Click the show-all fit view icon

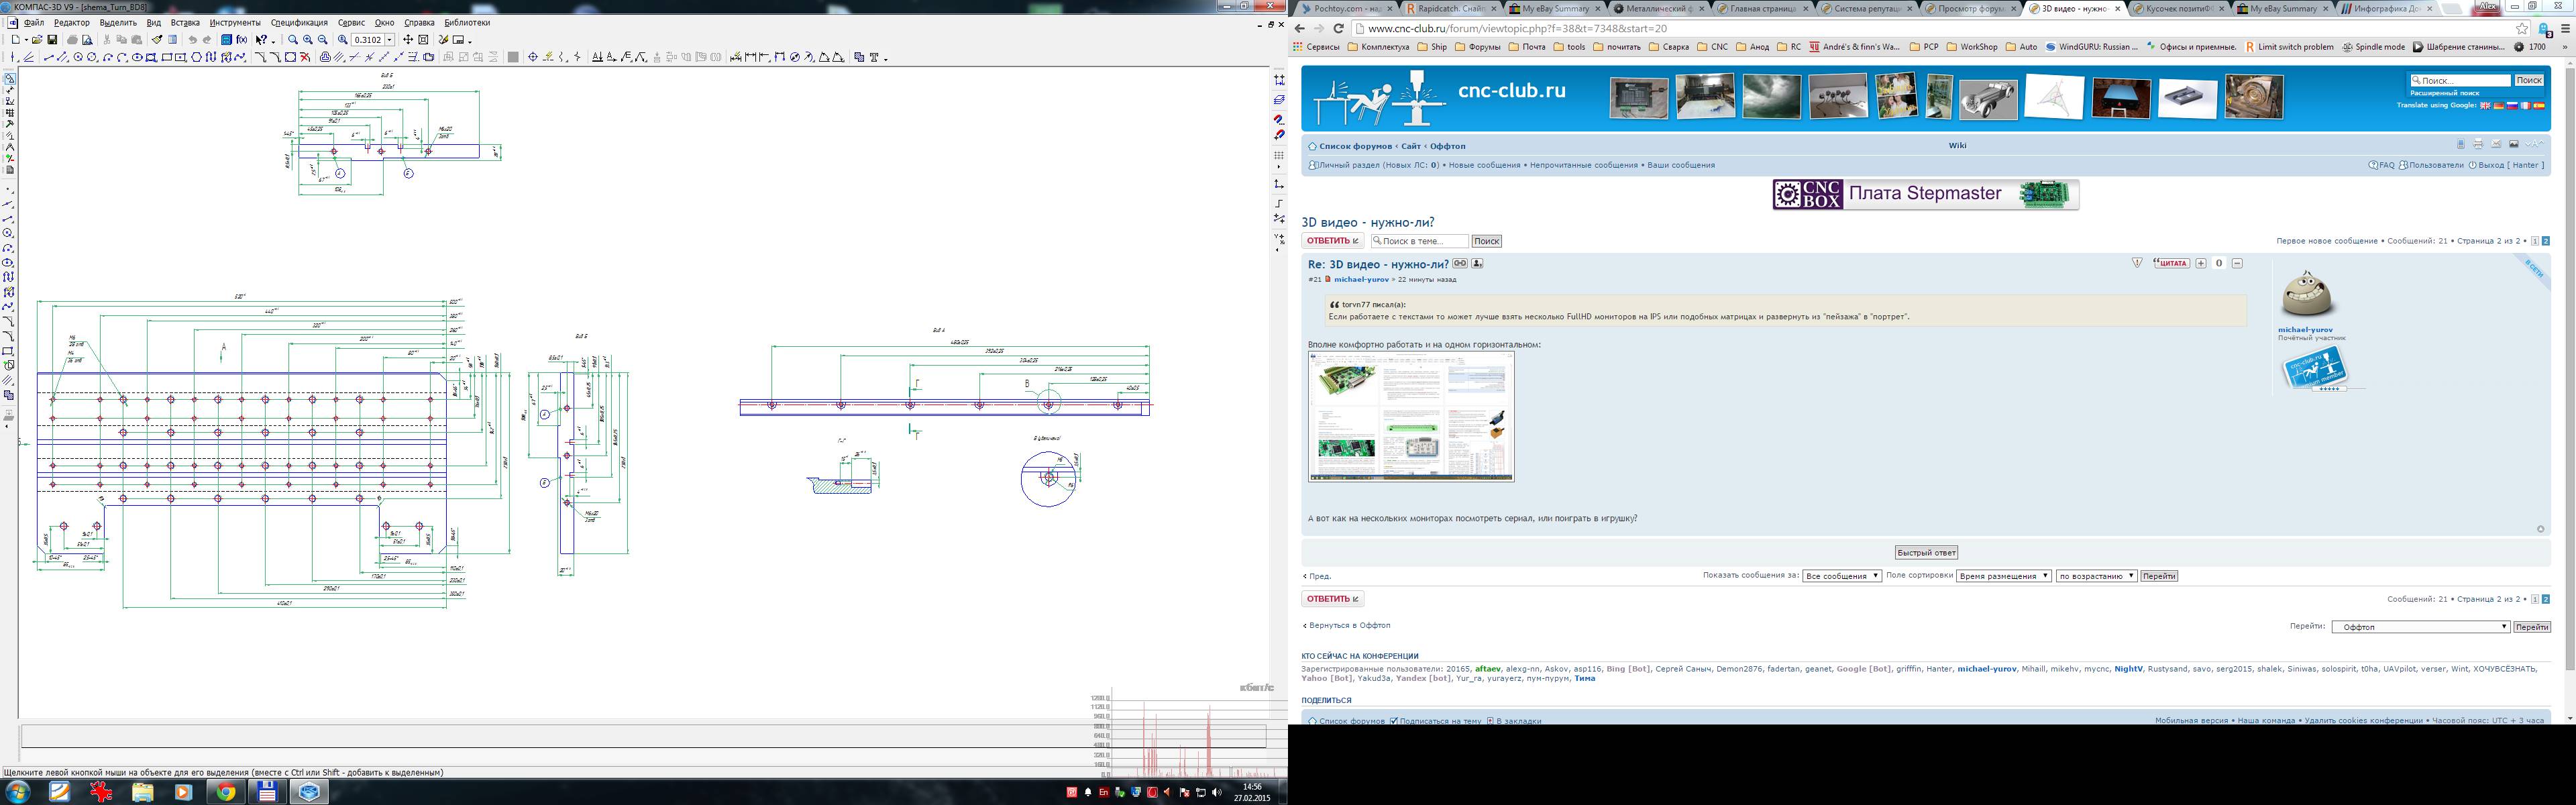423,40
